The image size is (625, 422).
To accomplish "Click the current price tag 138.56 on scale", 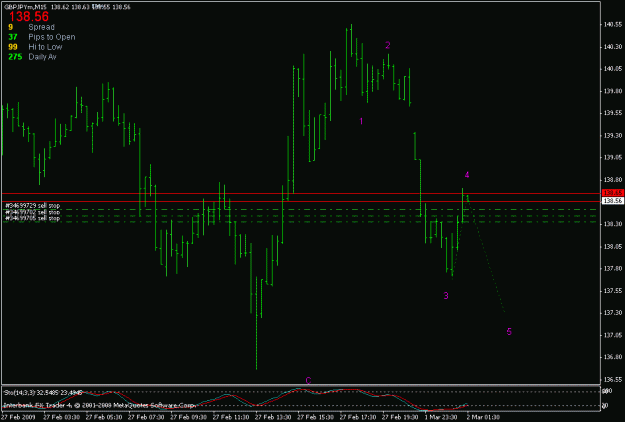I will click(613, 201).
